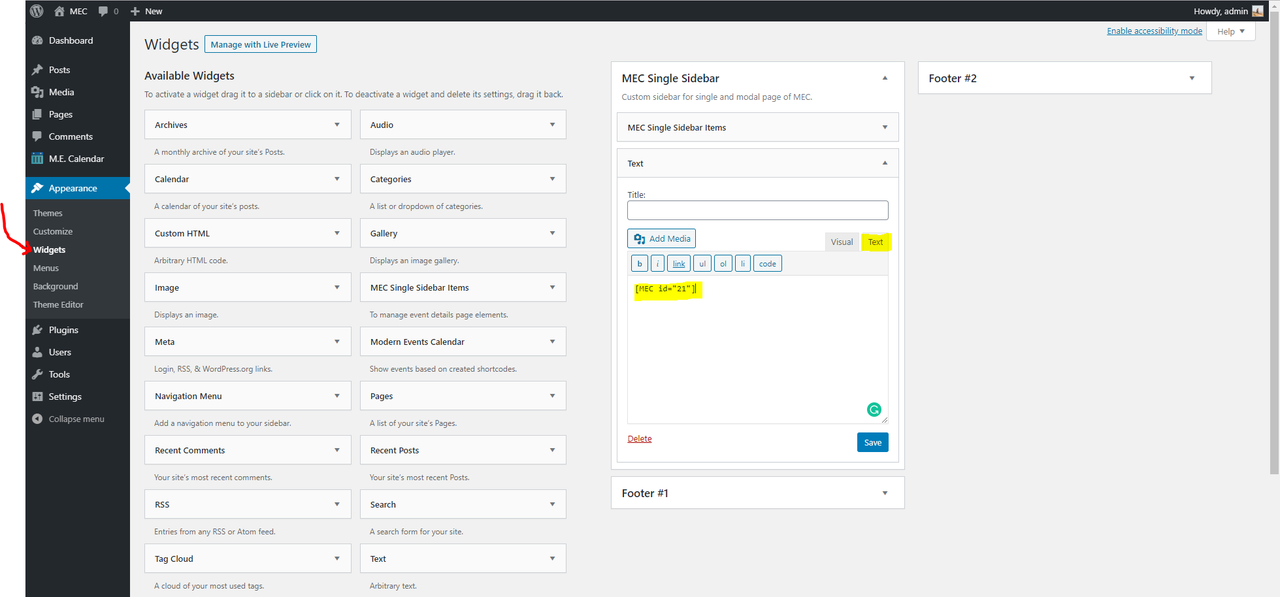Insert a link using the link quicktag
1280x597 pixels.
679,263
